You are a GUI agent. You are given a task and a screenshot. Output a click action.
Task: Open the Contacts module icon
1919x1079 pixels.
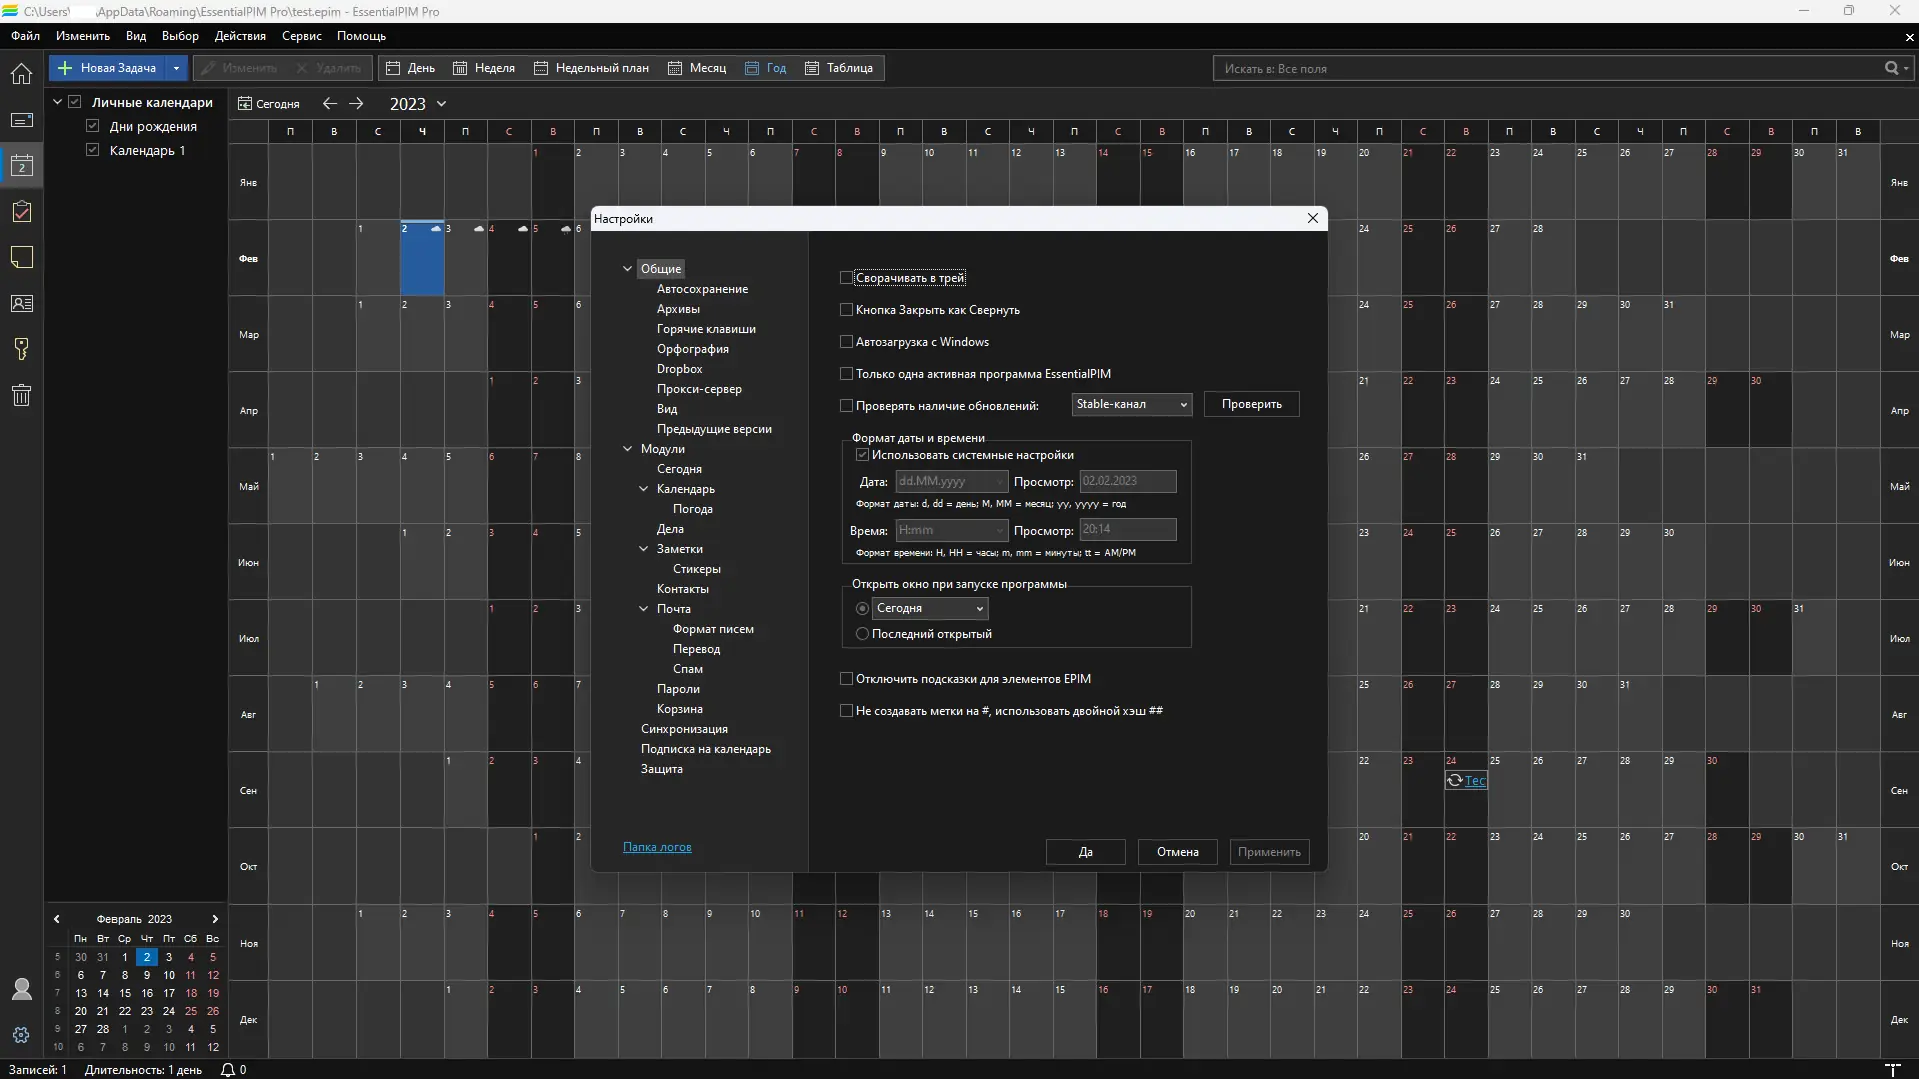click(x=21, y=304)
